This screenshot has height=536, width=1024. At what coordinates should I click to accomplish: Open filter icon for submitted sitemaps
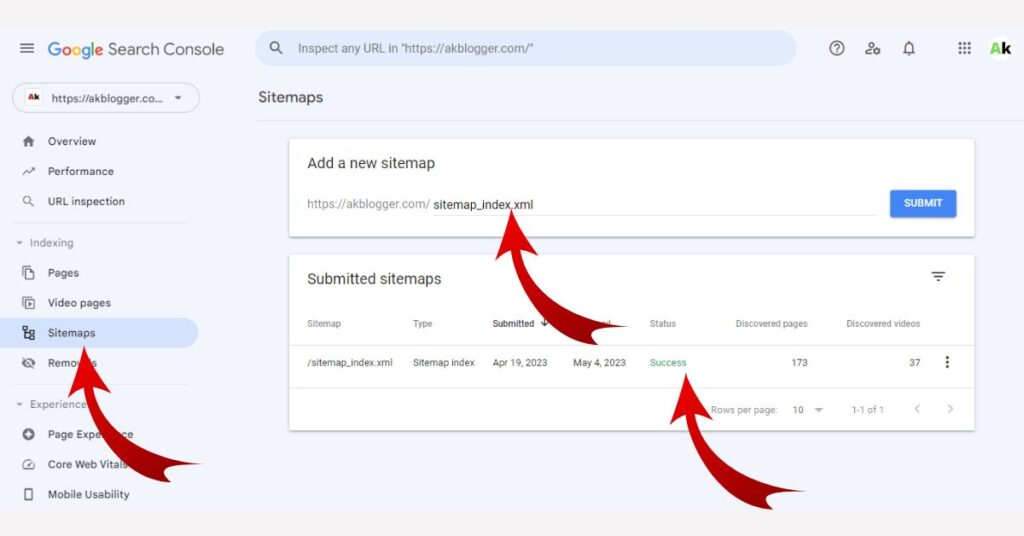(938, 277)
